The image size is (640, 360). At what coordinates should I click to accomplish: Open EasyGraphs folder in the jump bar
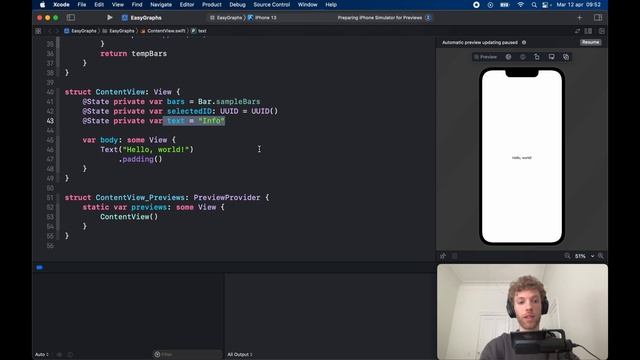(x=118, y=31)
